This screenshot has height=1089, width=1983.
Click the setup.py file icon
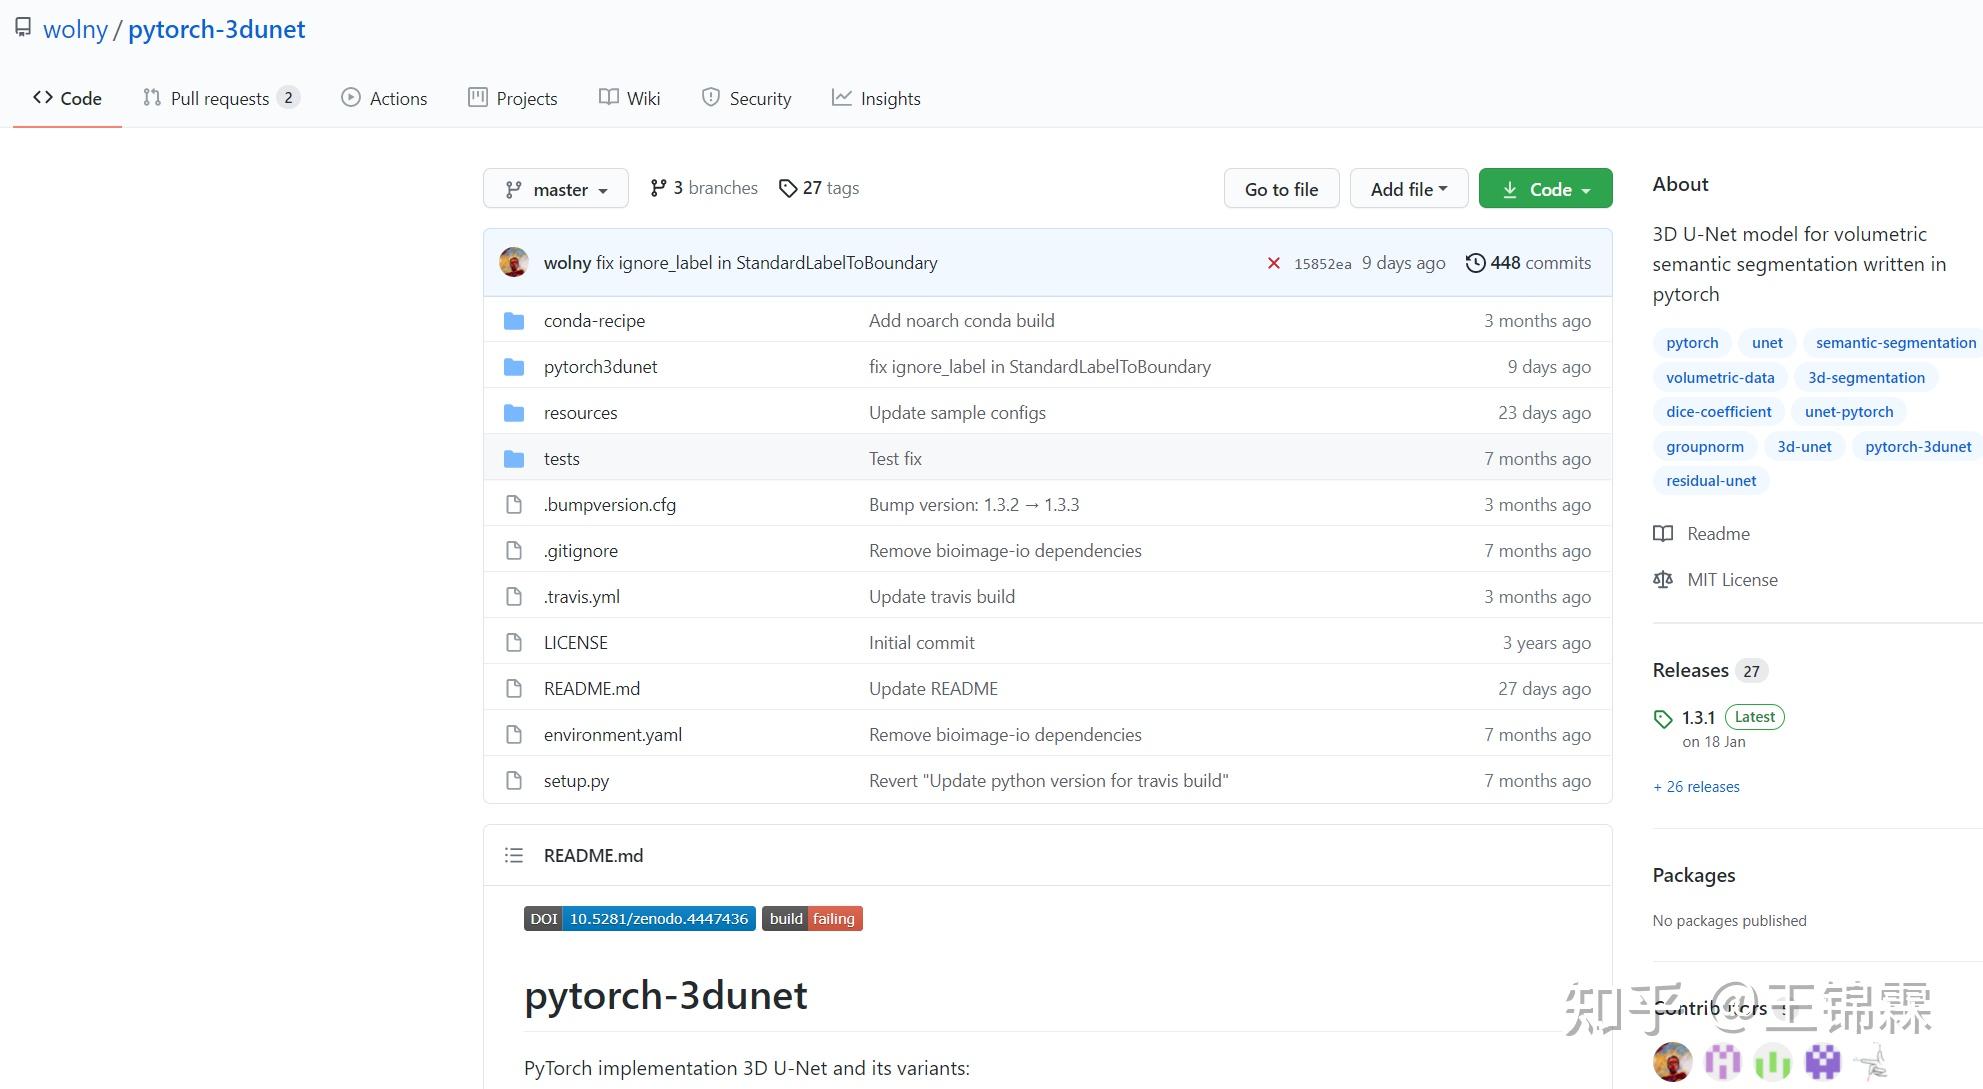pyautogui.click(x=514, y=781)
